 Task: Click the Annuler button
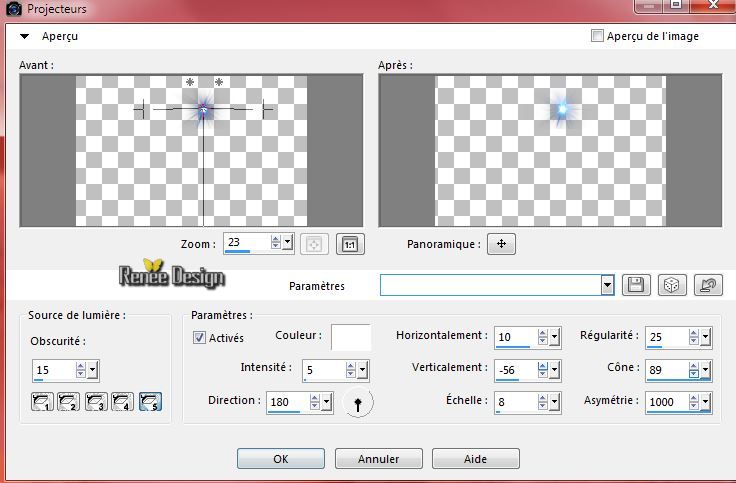378,459
